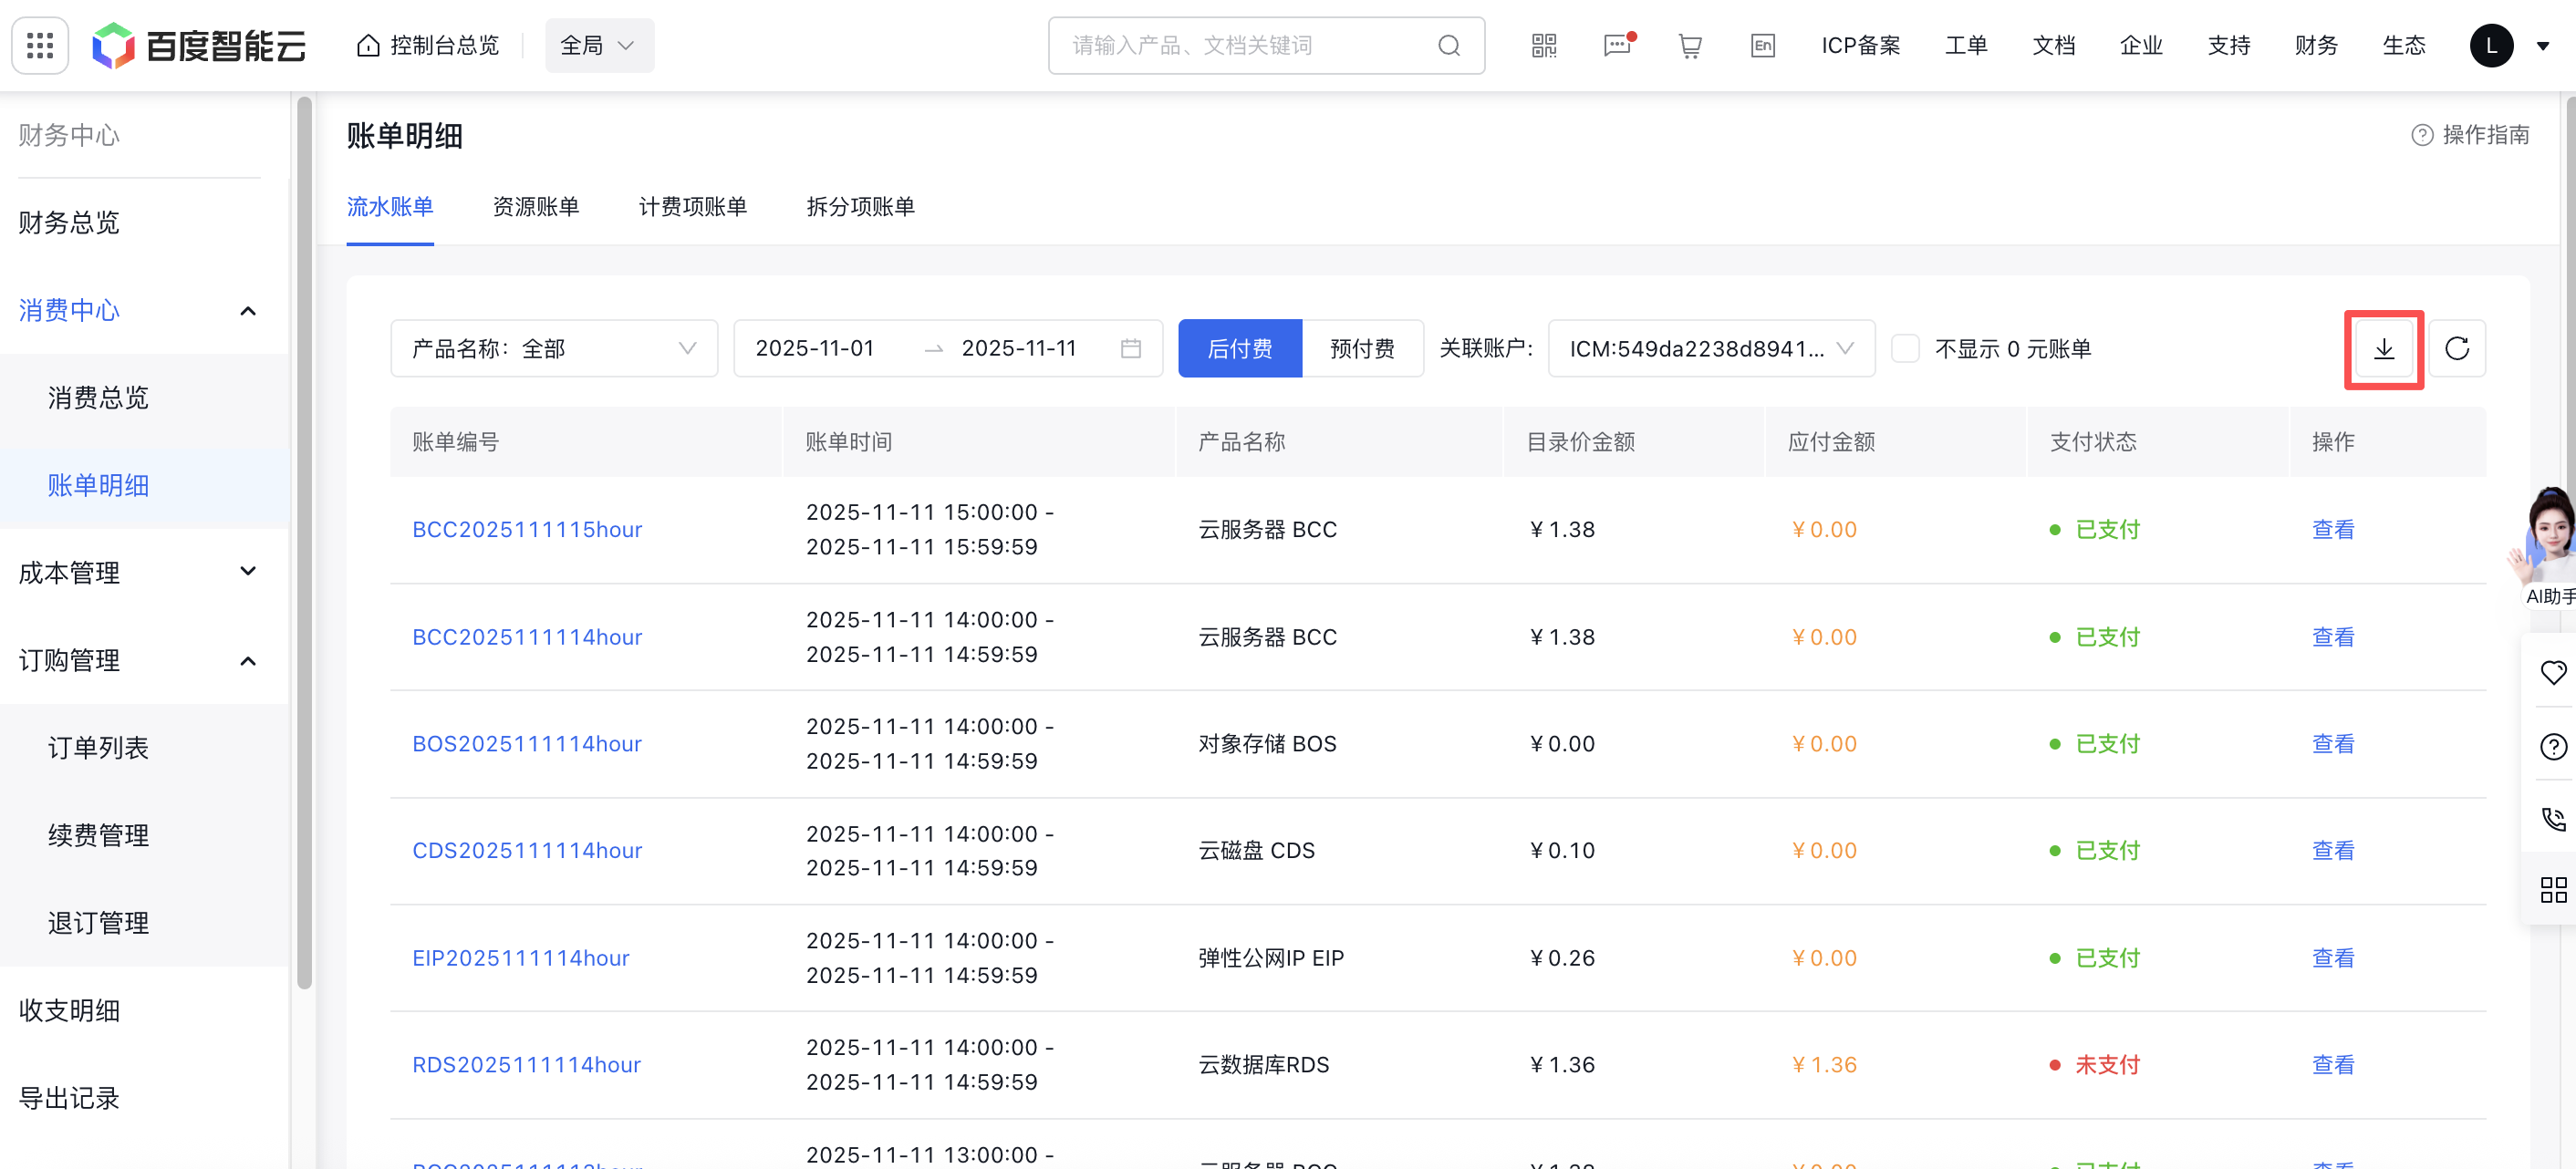Viewport: 2576px width, 1169px height.
Task: Switch to the 计费项账单 tab
Action: [692, 207]
